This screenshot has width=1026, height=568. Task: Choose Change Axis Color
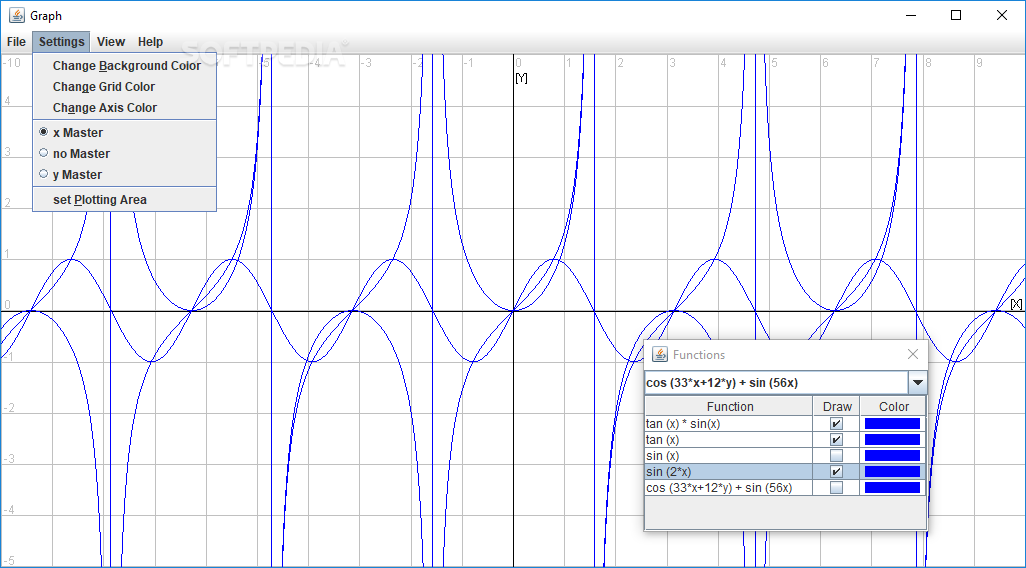click(124, 108)
